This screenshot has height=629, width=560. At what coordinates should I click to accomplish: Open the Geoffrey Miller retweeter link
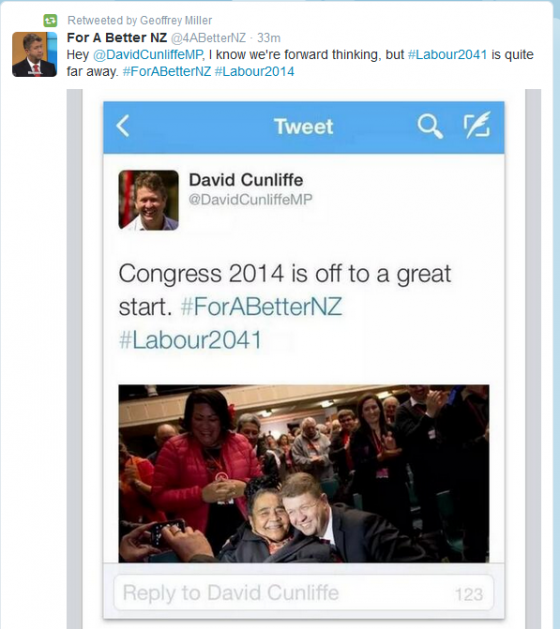tap(176, 20)
